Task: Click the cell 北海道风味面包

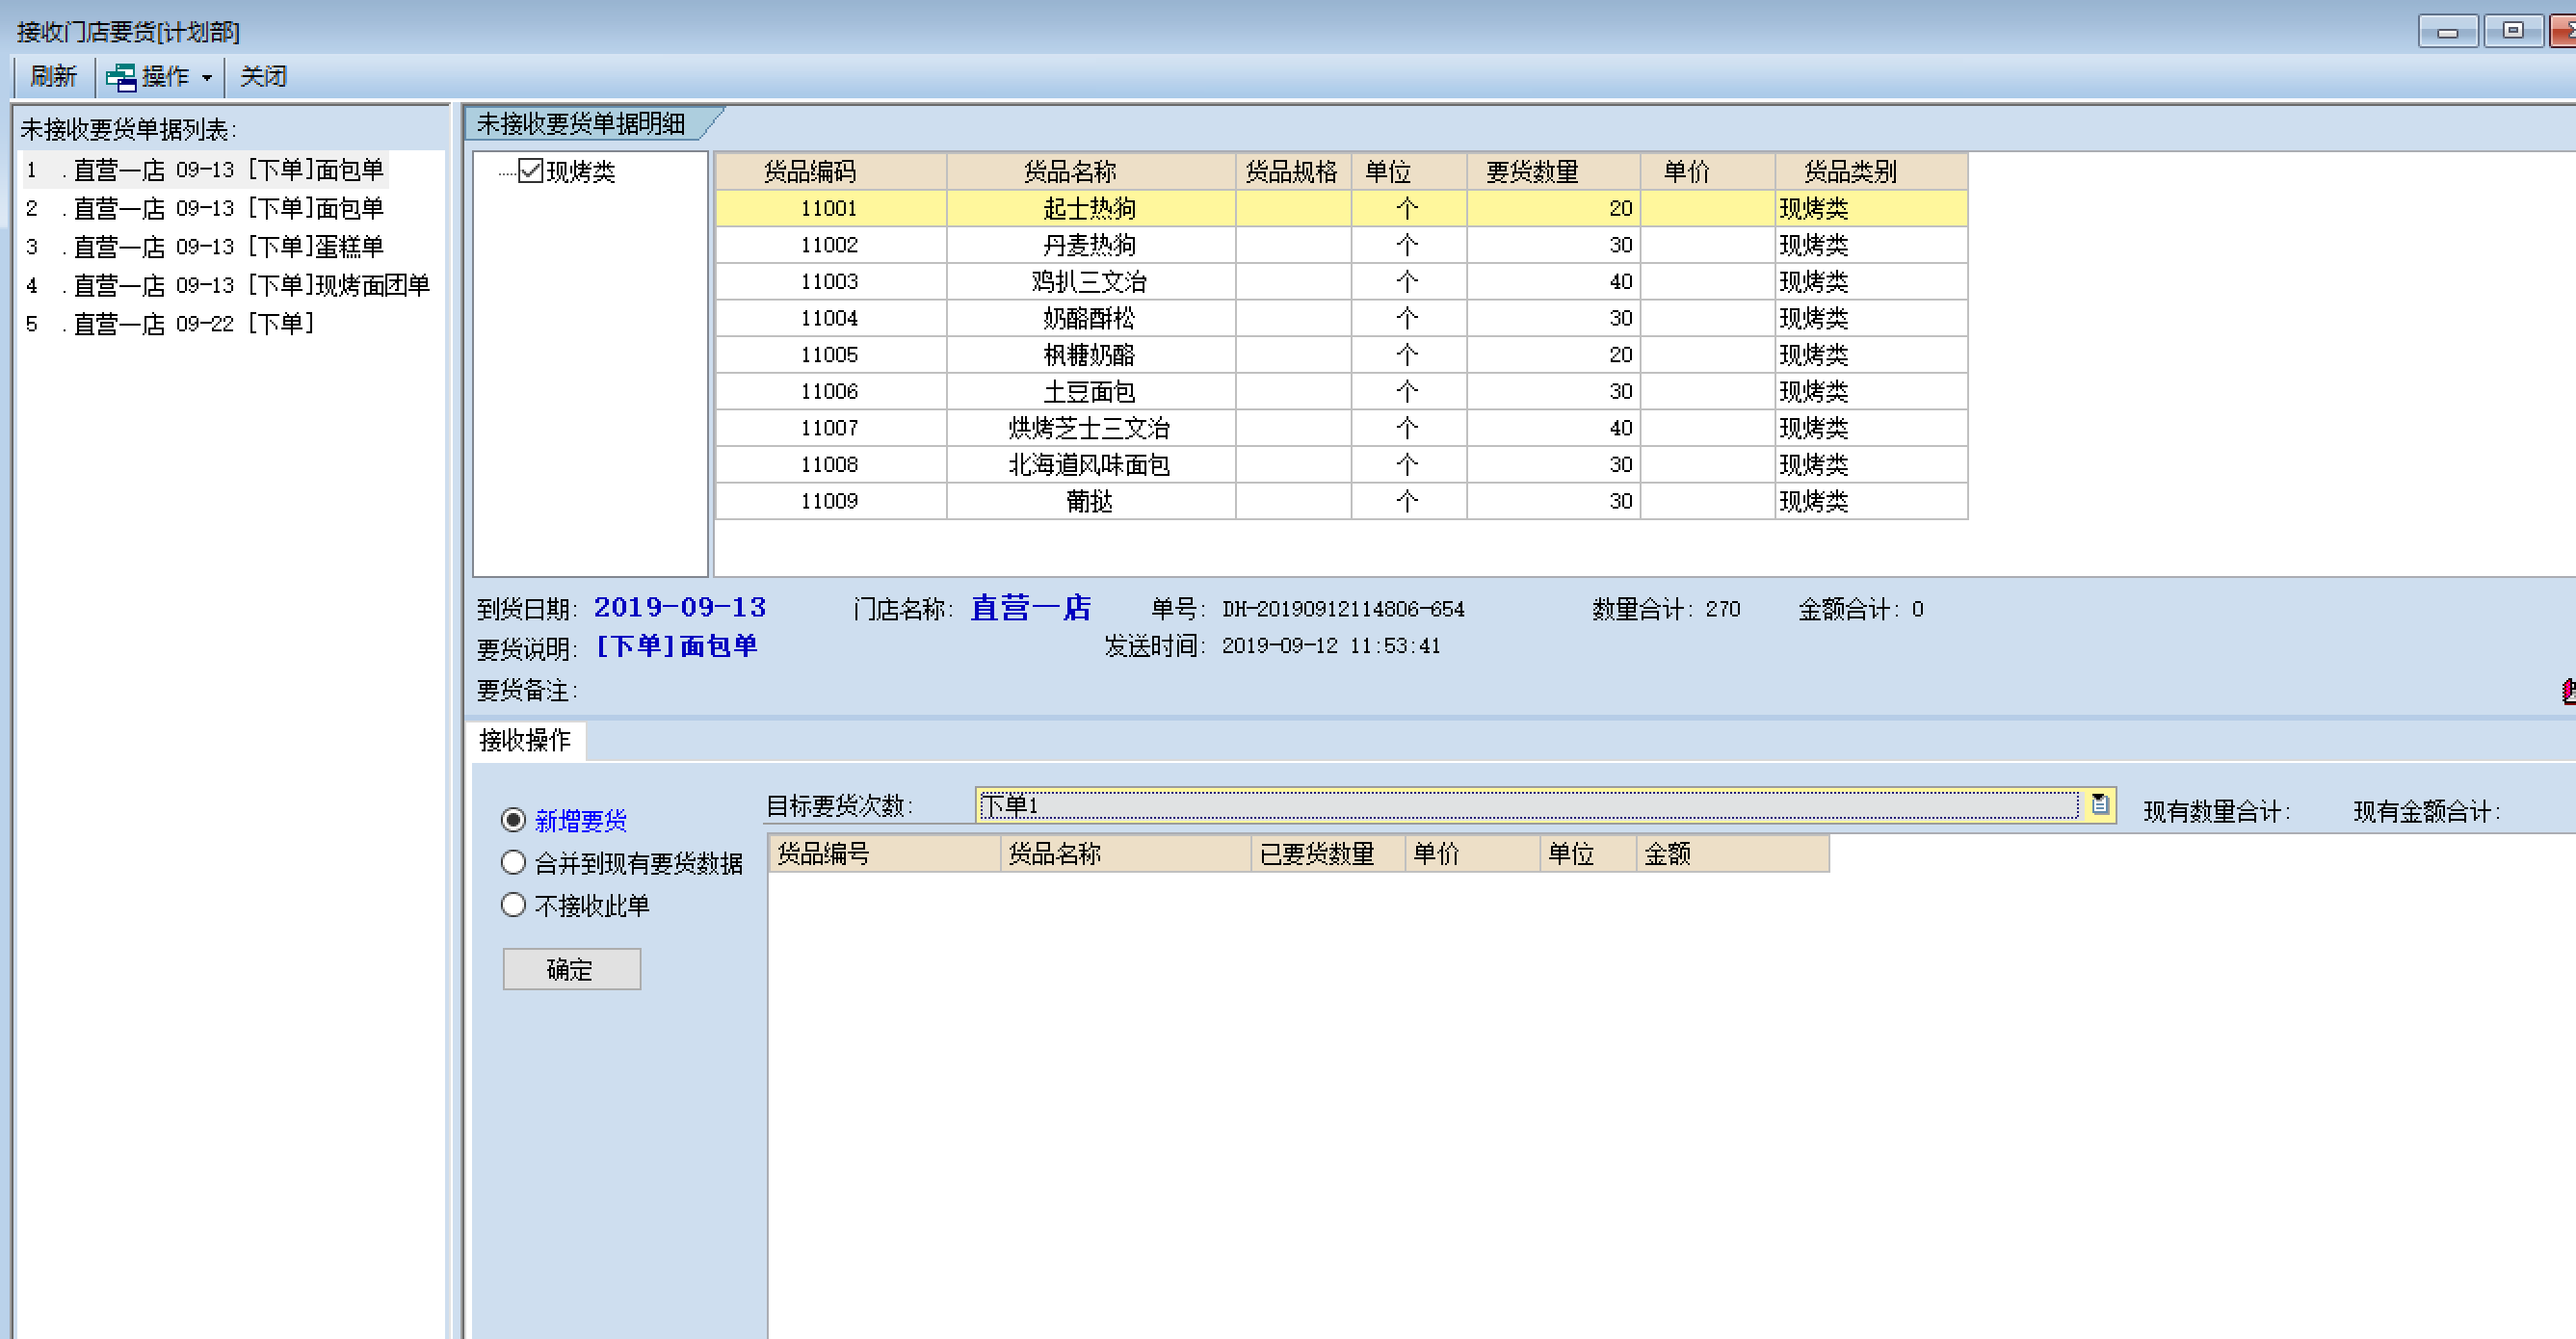Action: coord(1090,464)
